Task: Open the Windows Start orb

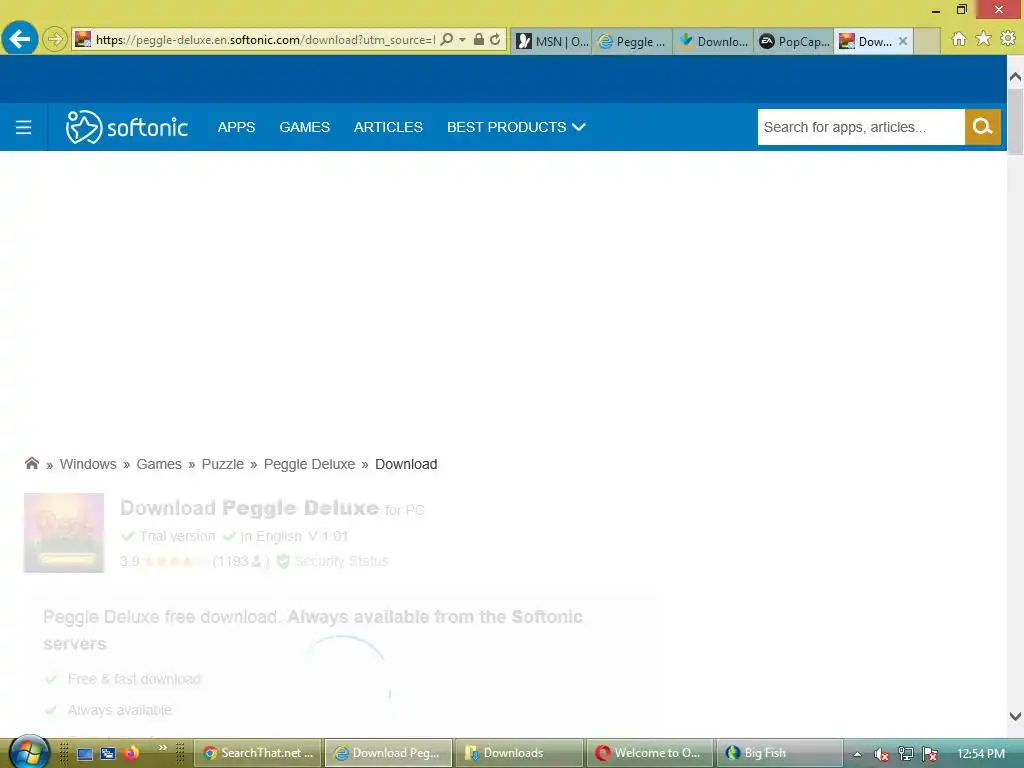Action: pyautogui.click(x=29, y=752)
